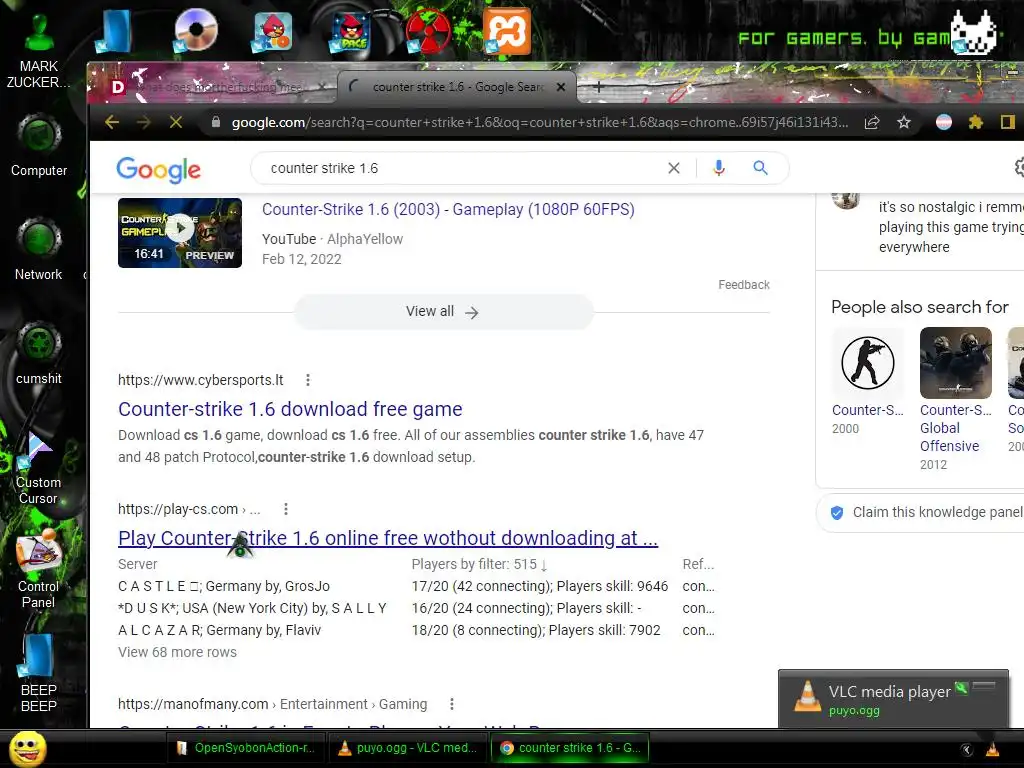This screenshot has width=1024, height=768.
Task: Select the counter strike 1.6 Google tab
Action: (x=457, y=86)
